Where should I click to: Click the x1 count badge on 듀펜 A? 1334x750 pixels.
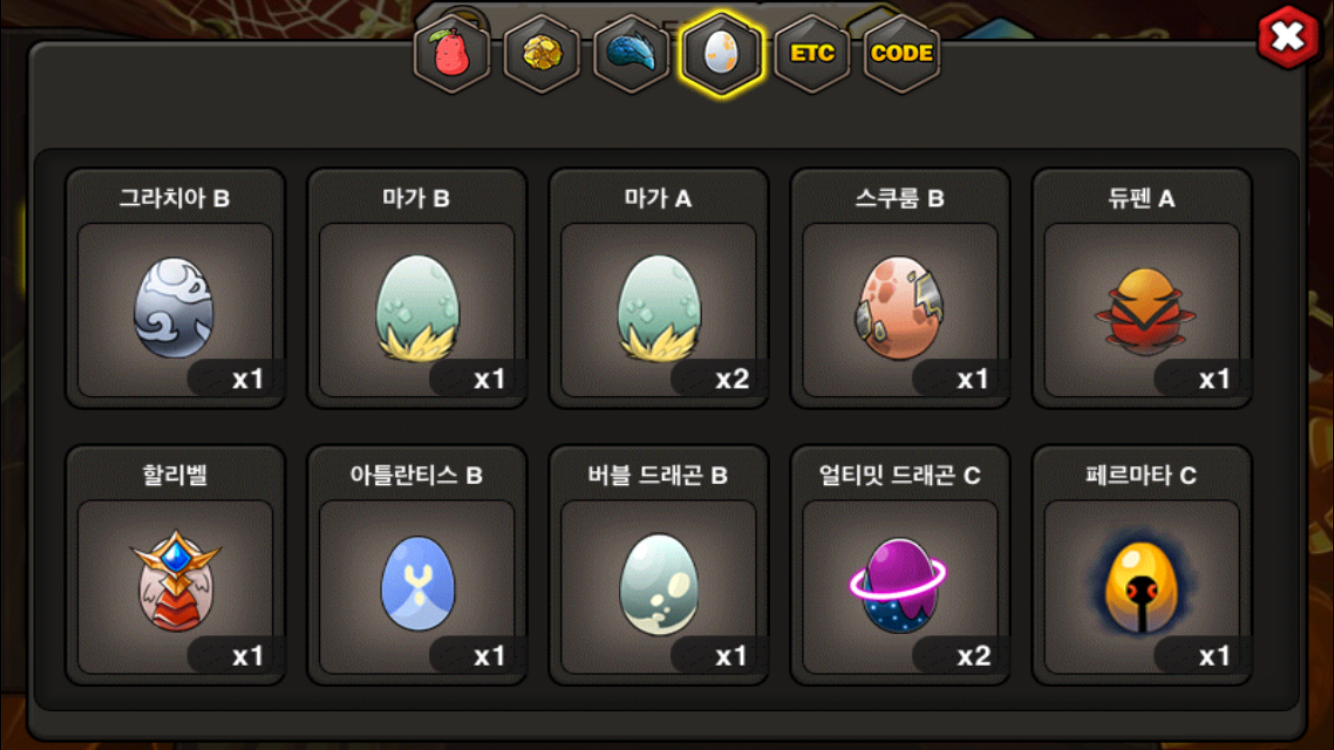click(x=1214, y=379)
